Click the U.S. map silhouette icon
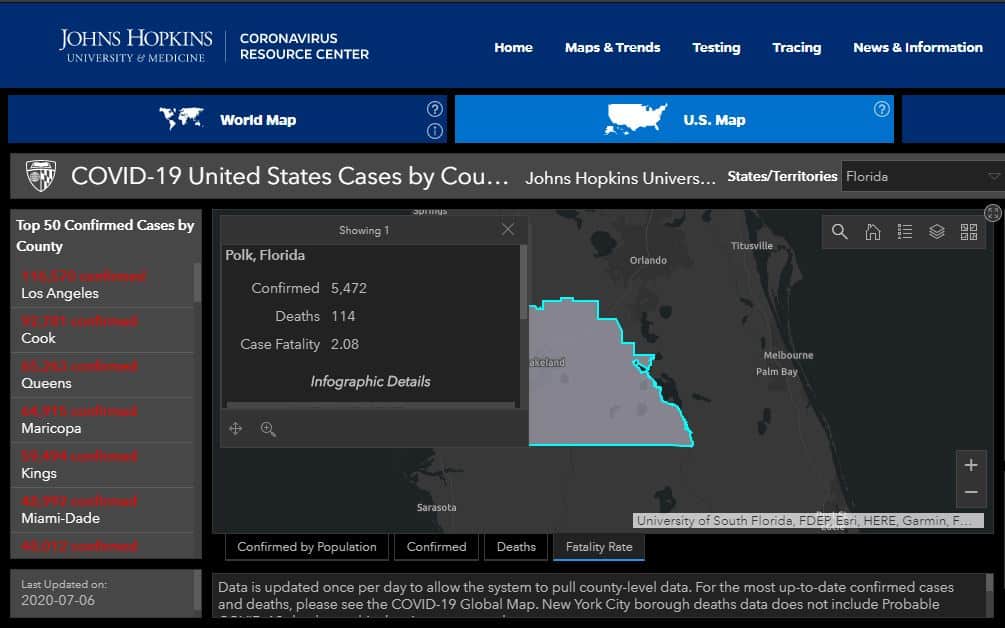Screen dimensions: 1005x628 tap(636, 119)
